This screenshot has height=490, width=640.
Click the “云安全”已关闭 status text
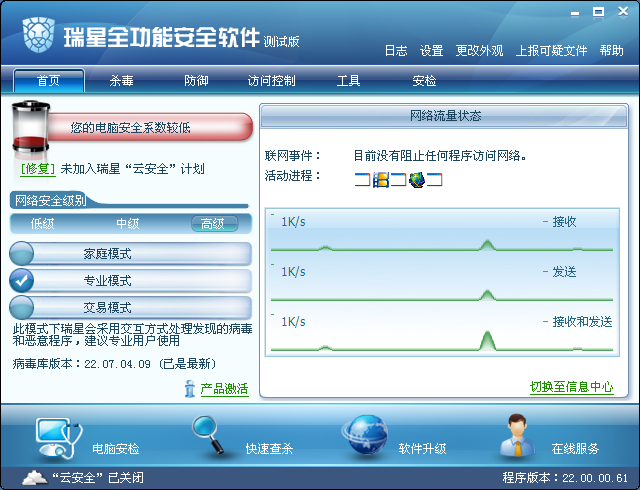click(98, 478)
